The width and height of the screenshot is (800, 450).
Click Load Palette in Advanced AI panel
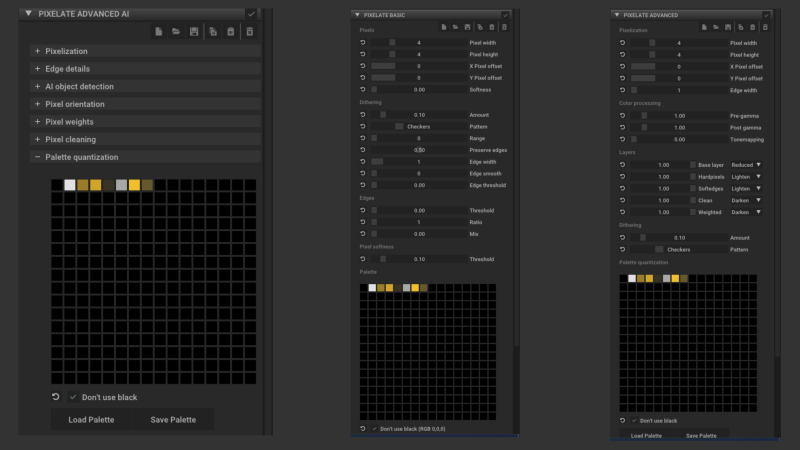[91, 419]
